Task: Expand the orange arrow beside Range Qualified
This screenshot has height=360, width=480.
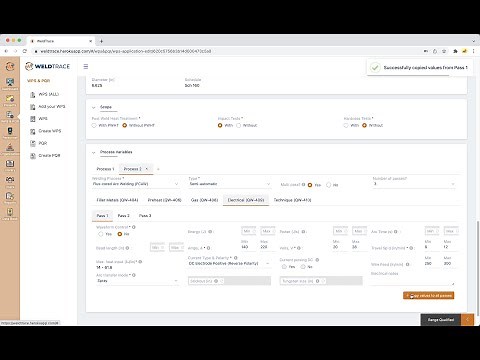Action: pos(467,320)
